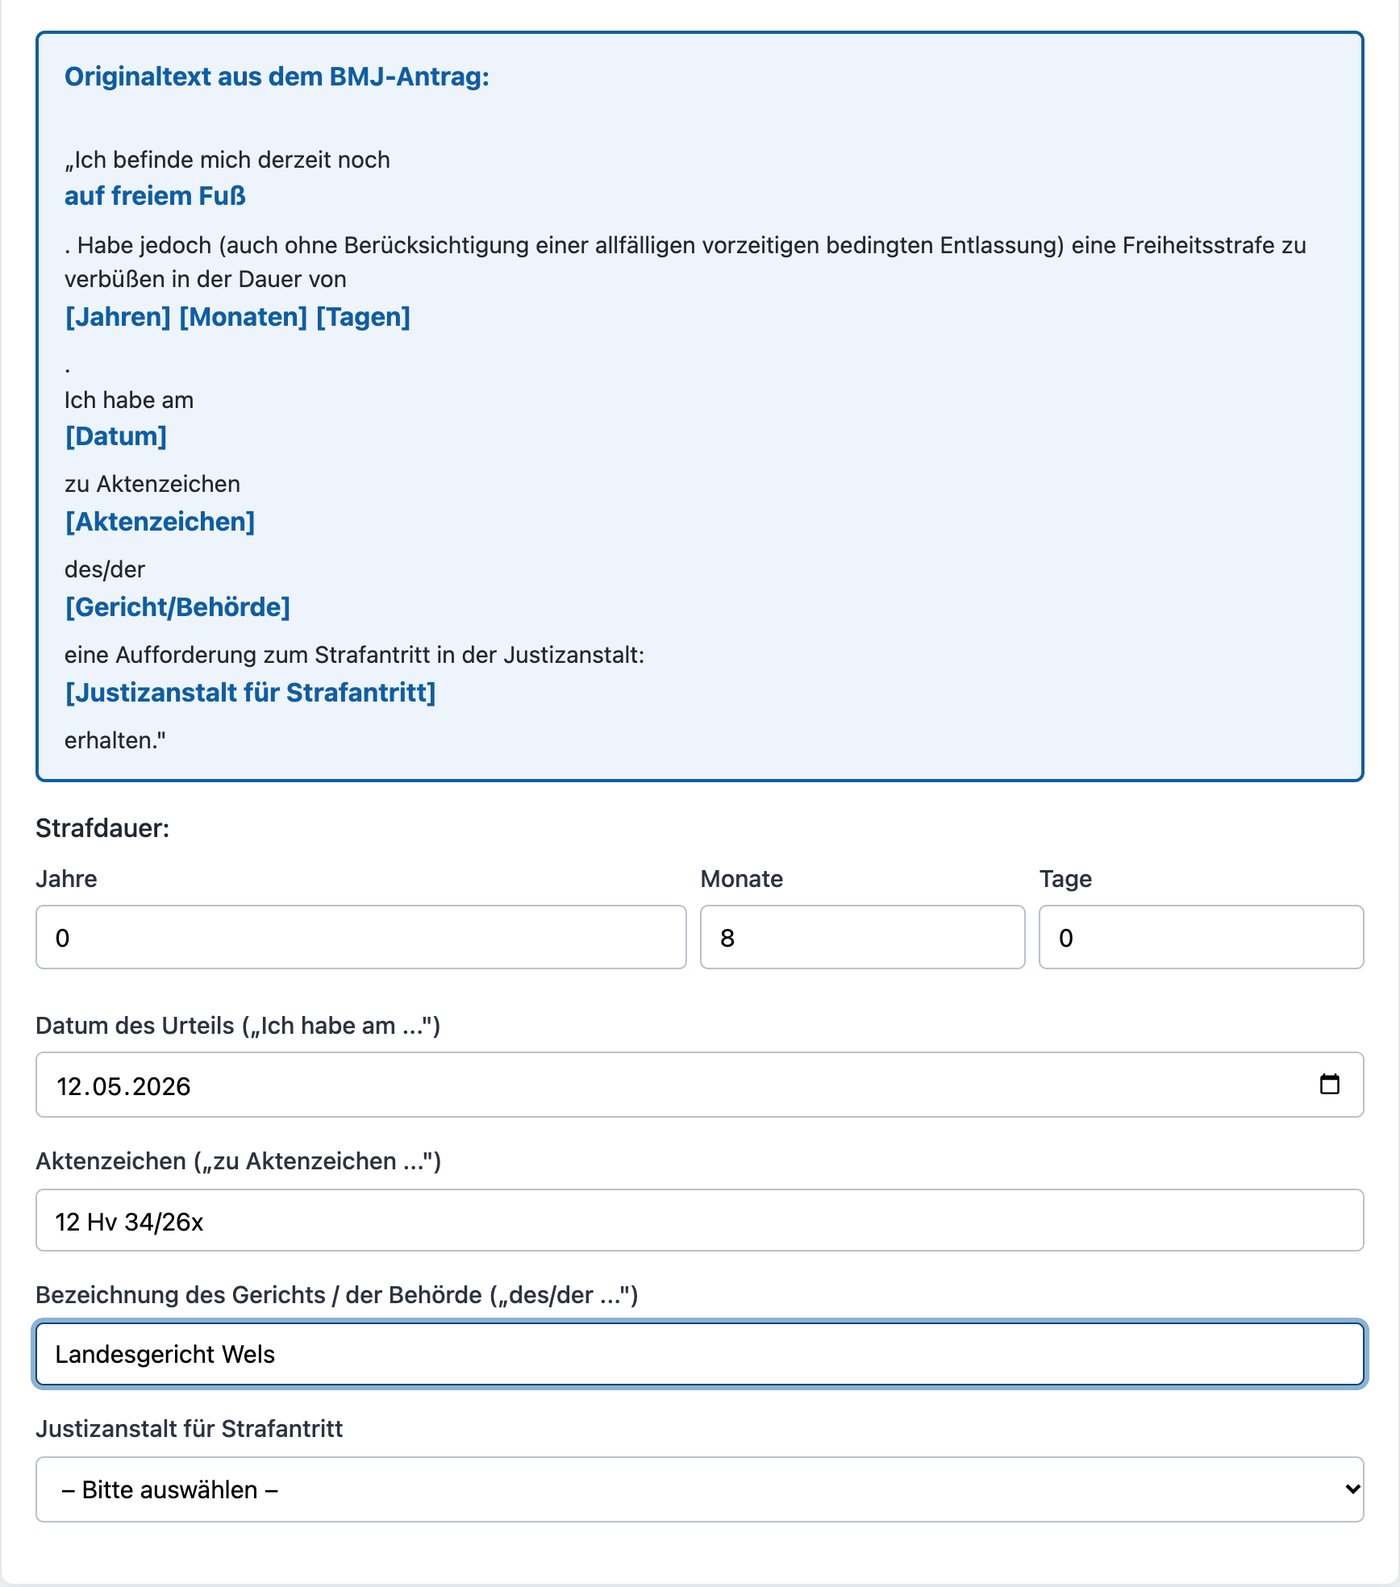The height and width of the screenshot is (1587, 1400).
Task: Click the [Justizanstalt für Strafantritt] placeholder
Action: coord(251,693)
